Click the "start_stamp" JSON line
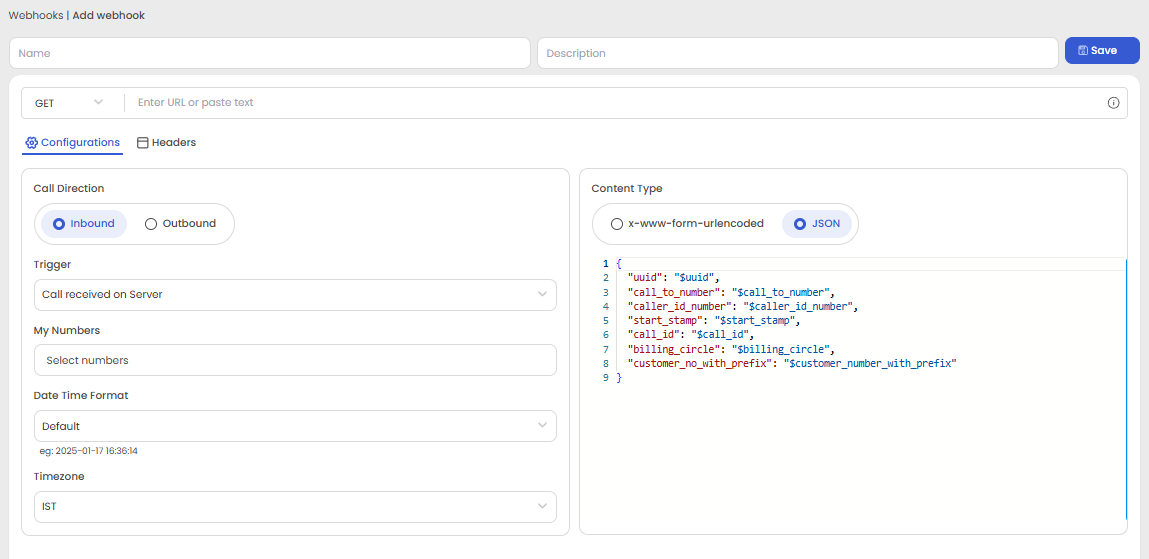The height and width of the screenshot is (559, 1149). (x=714, y=320)
